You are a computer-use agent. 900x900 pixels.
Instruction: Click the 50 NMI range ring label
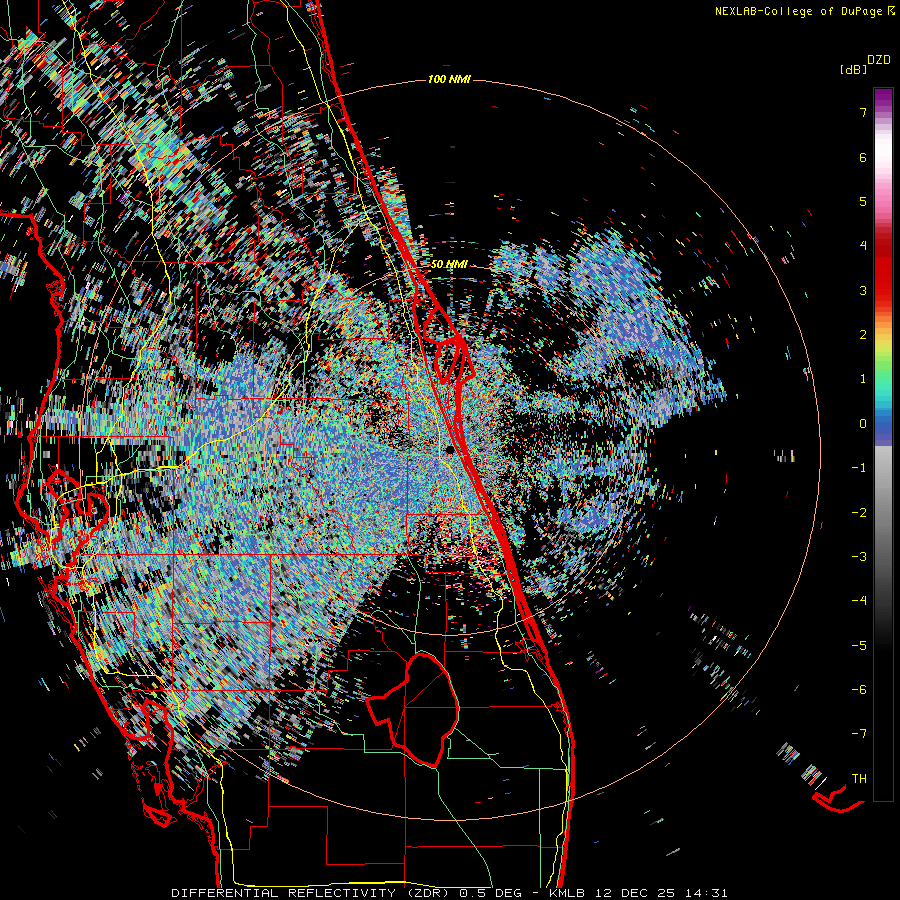[x=449, y=264]
